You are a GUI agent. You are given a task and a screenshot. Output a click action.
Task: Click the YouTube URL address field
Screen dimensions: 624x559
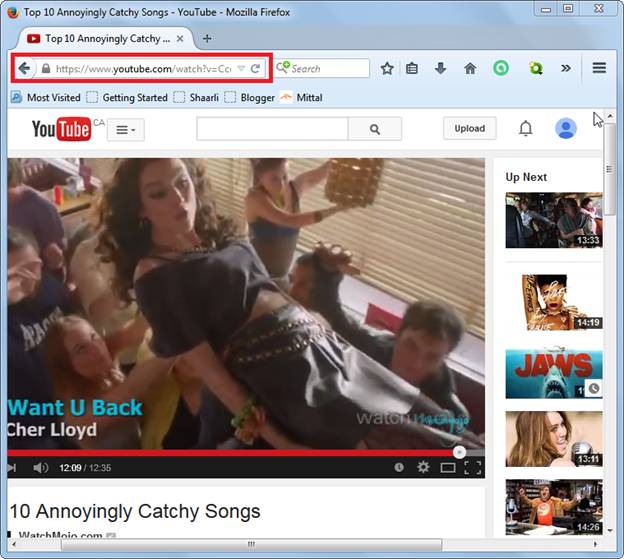tap(143, 69)
